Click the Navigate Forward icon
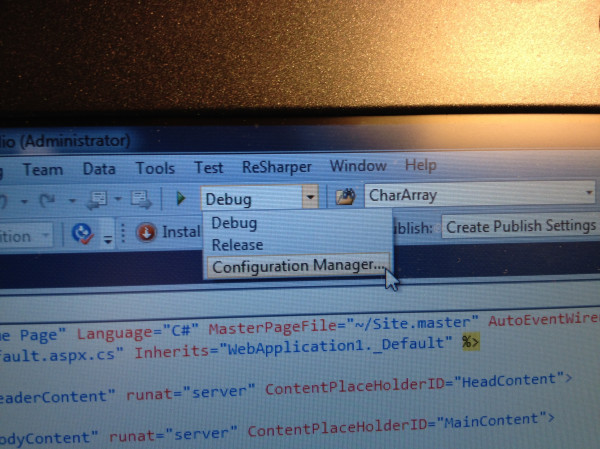 [x=140, y=199]
